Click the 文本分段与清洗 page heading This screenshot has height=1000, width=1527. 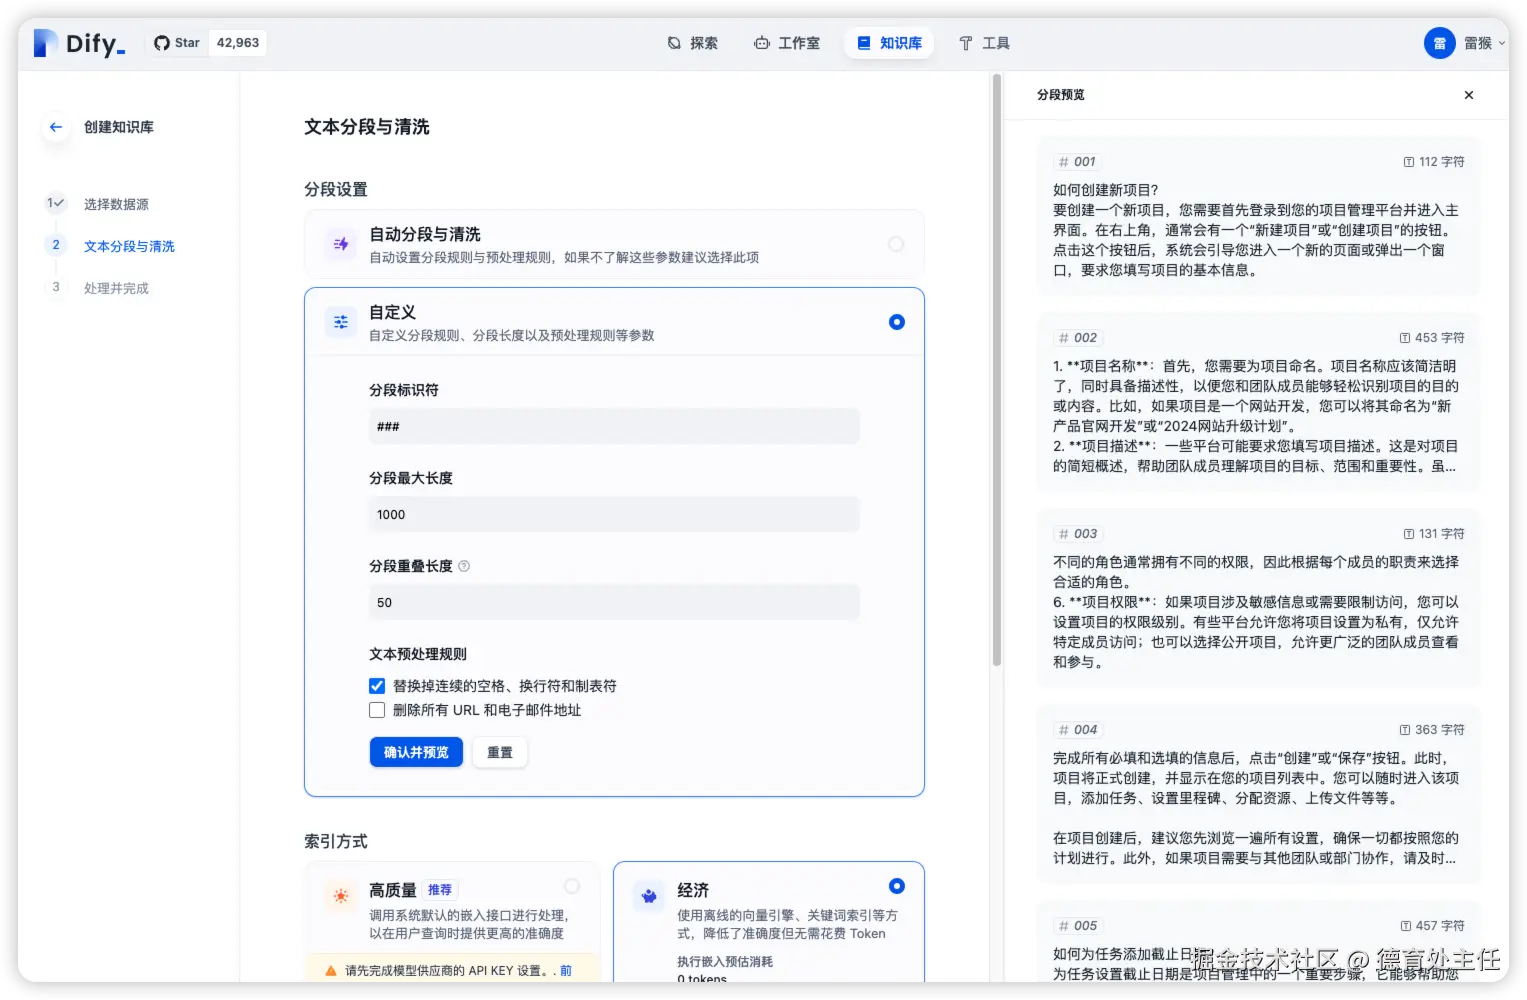pos(367,127)
